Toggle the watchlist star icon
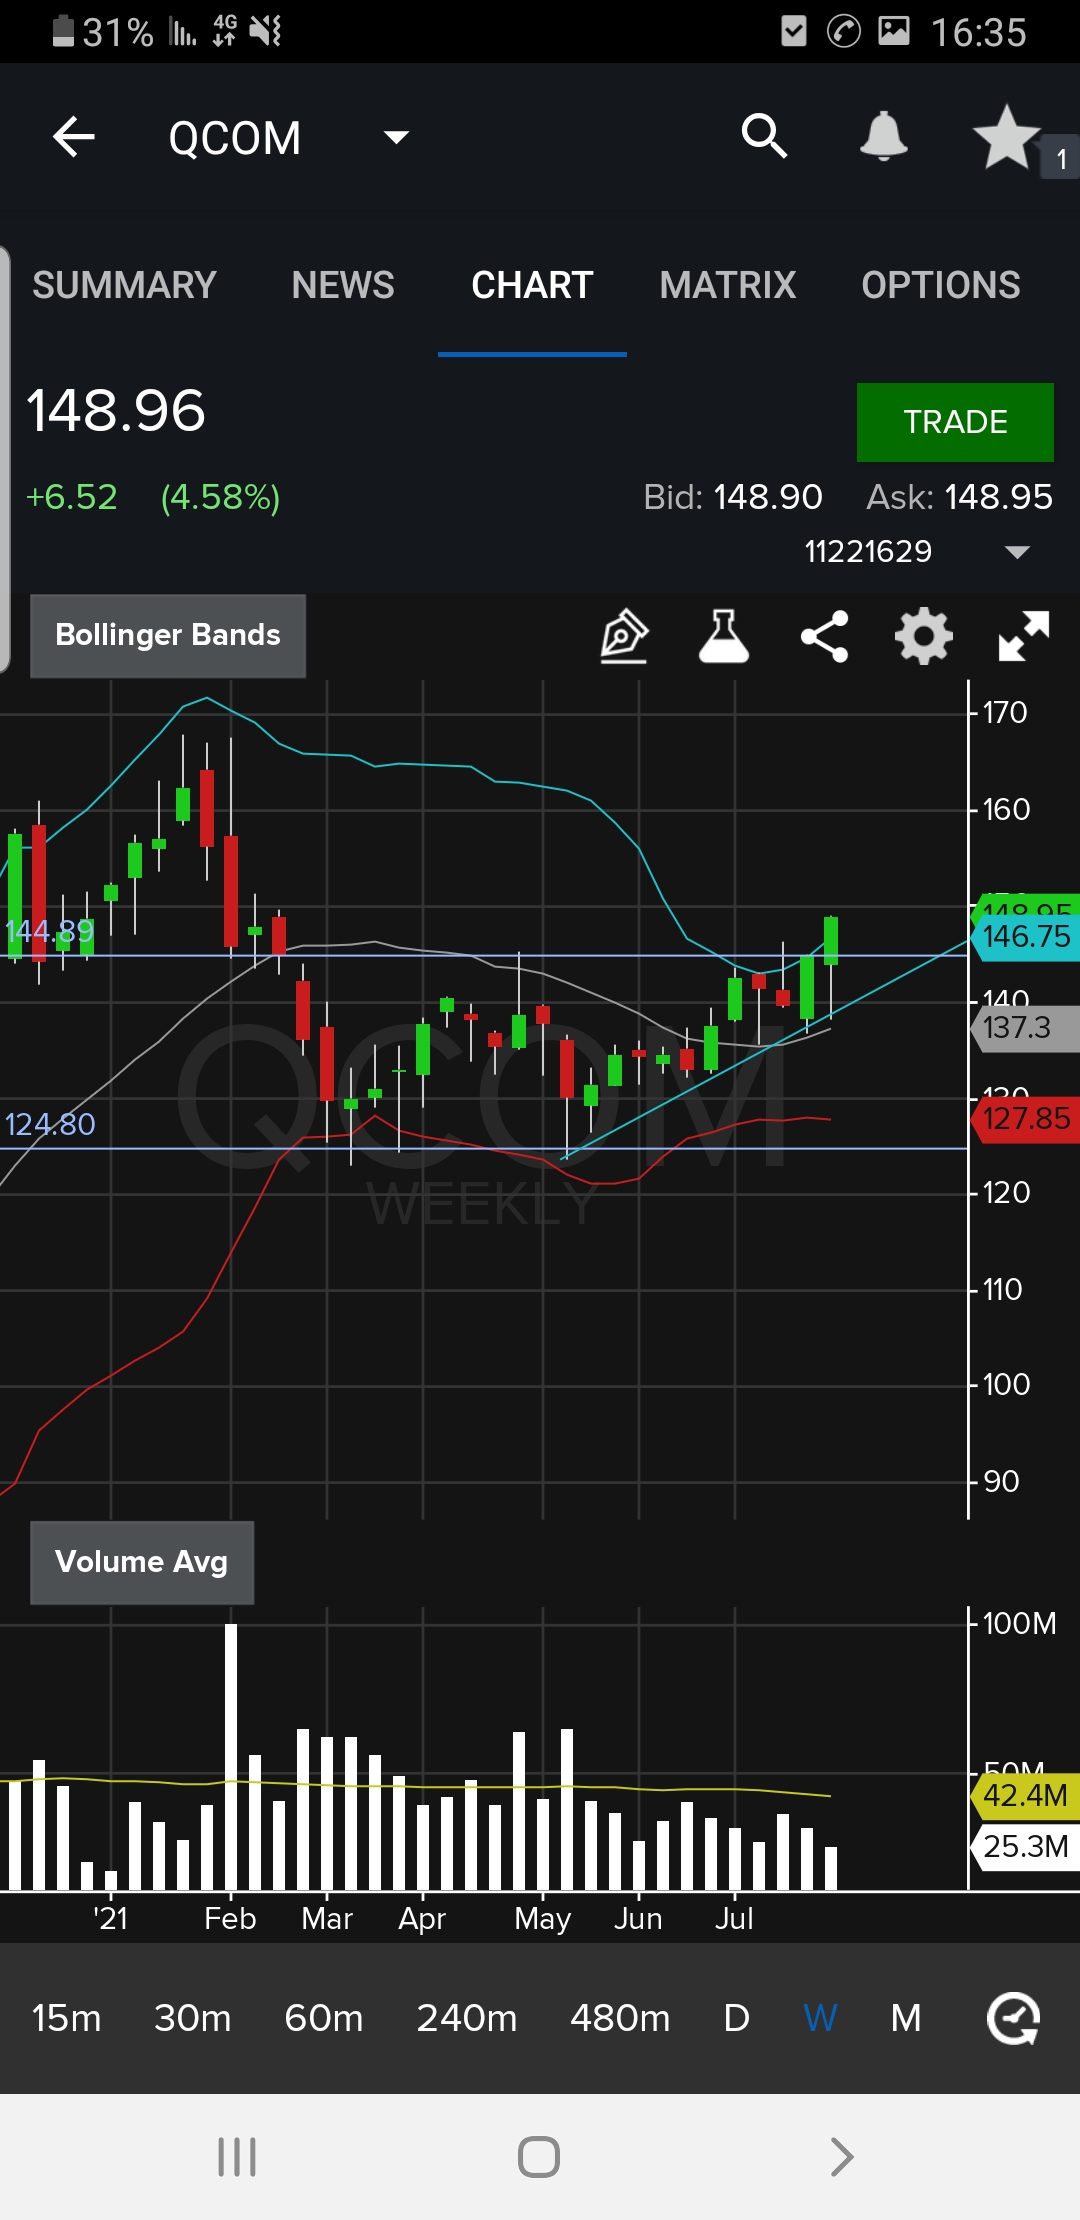This screenshot has height=2220, width=1080. (x=1006, y=136)
